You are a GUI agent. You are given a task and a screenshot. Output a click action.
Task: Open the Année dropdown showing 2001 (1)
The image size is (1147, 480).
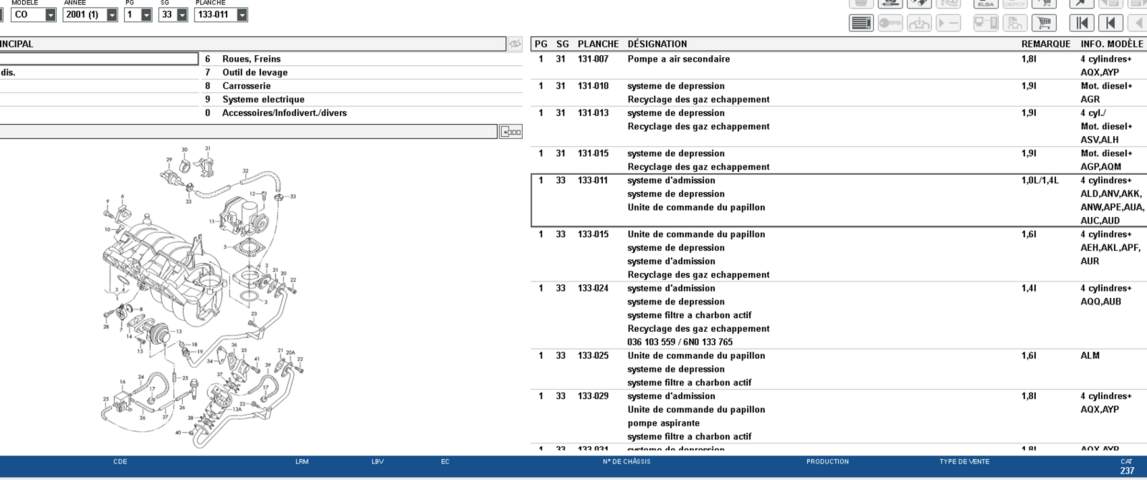90,15
